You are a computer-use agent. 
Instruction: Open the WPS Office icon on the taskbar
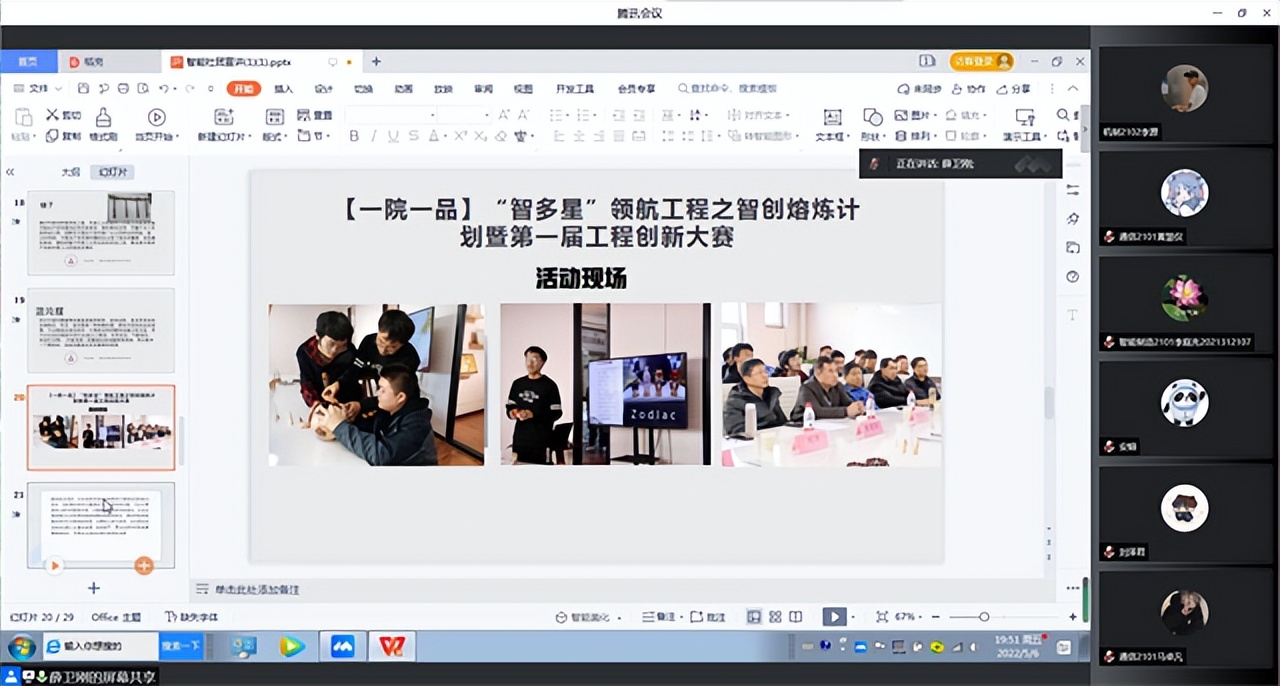pyautogui.click(x=392, y=646)
